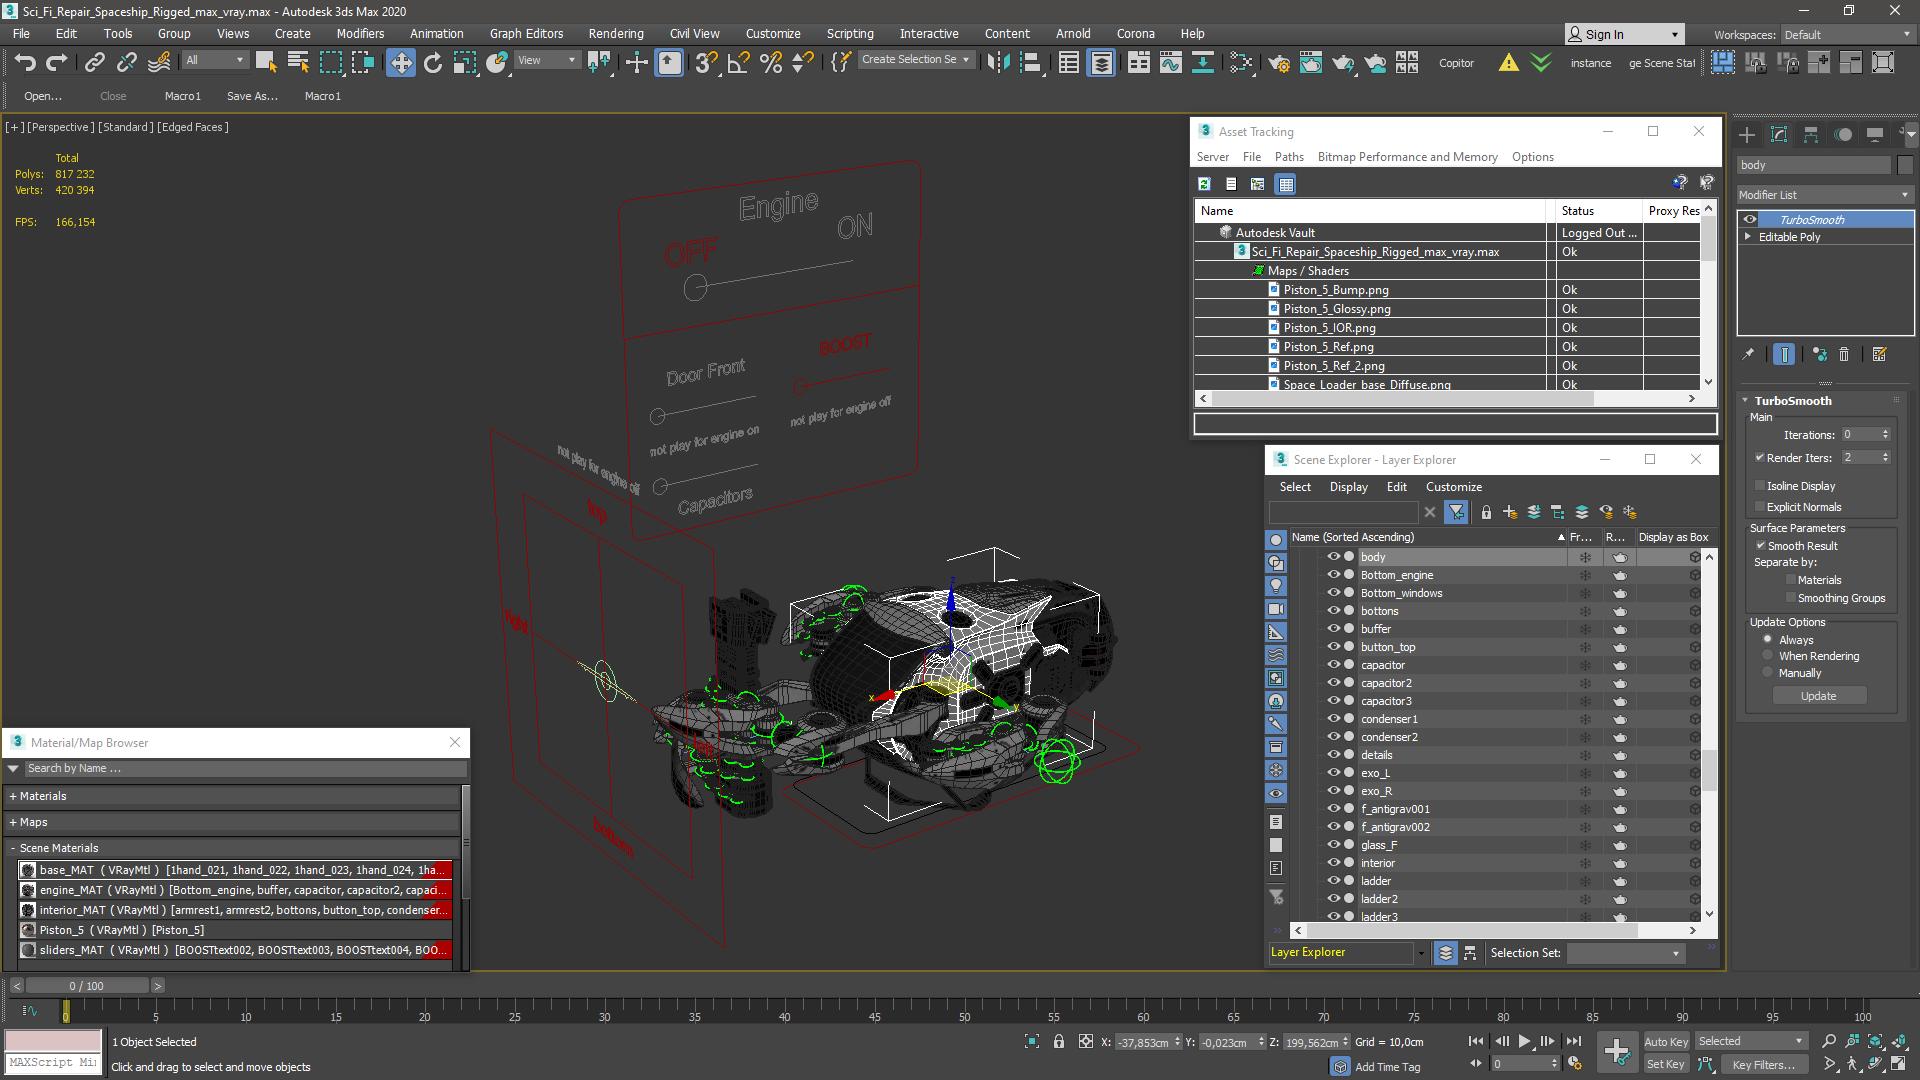This screenshot has height=1080, width=1920.
Task: Open the Paths menu in Asset Tracking
Action: [x=1289, y=157]
